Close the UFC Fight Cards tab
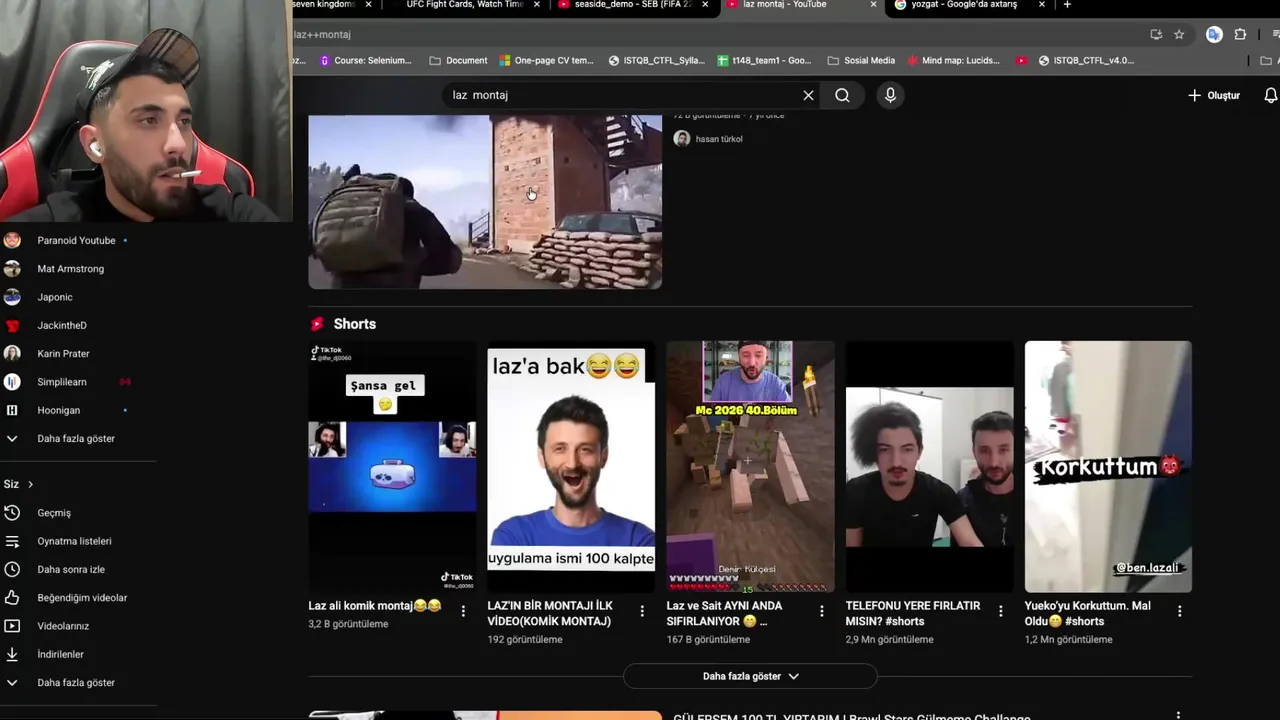 click(x=537, y=5)
